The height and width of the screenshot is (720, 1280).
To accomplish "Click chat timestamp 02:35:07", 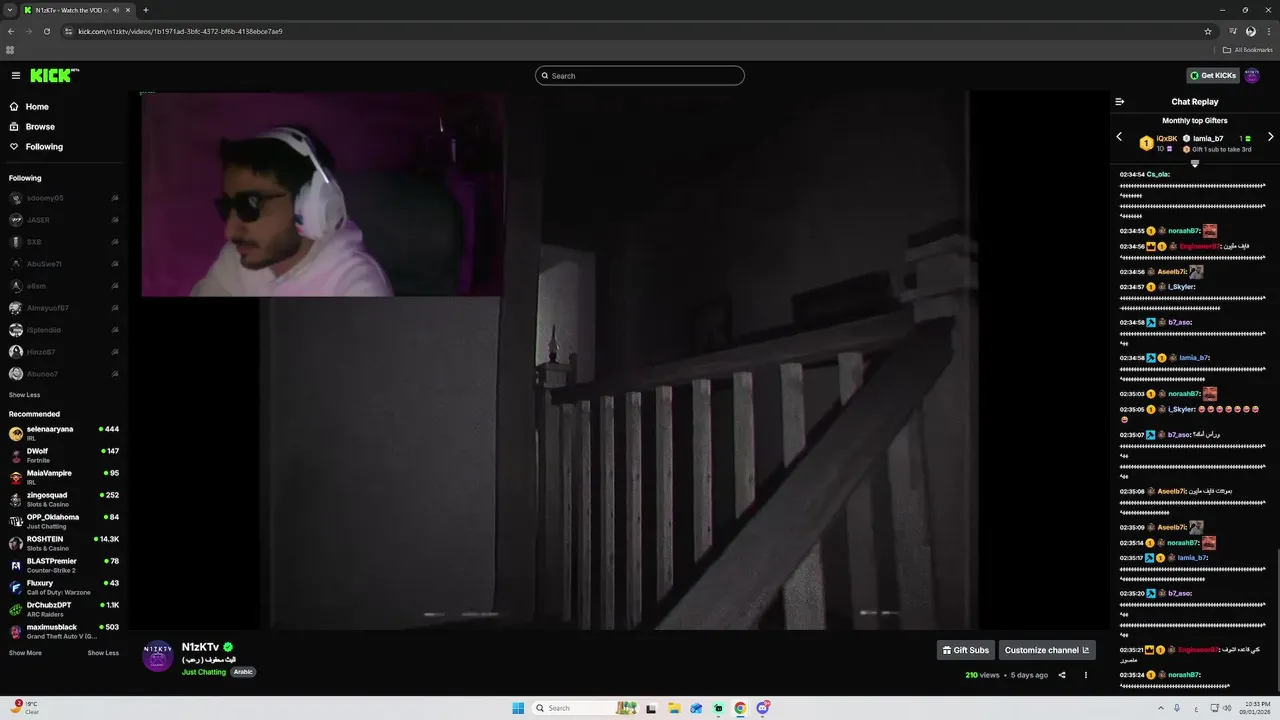I will [x=1132, y=435].
